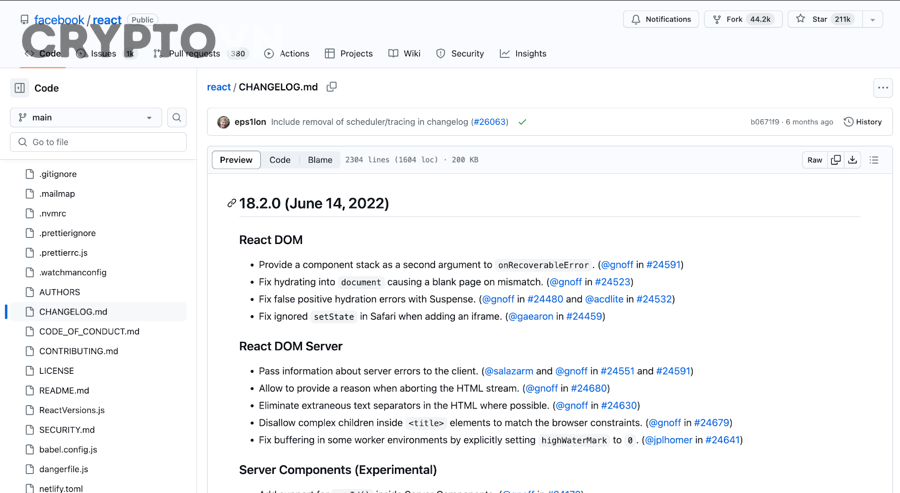This screenshot has width=900, height=493.
Task: Open eps1lon author profile link
Action: 250,122
